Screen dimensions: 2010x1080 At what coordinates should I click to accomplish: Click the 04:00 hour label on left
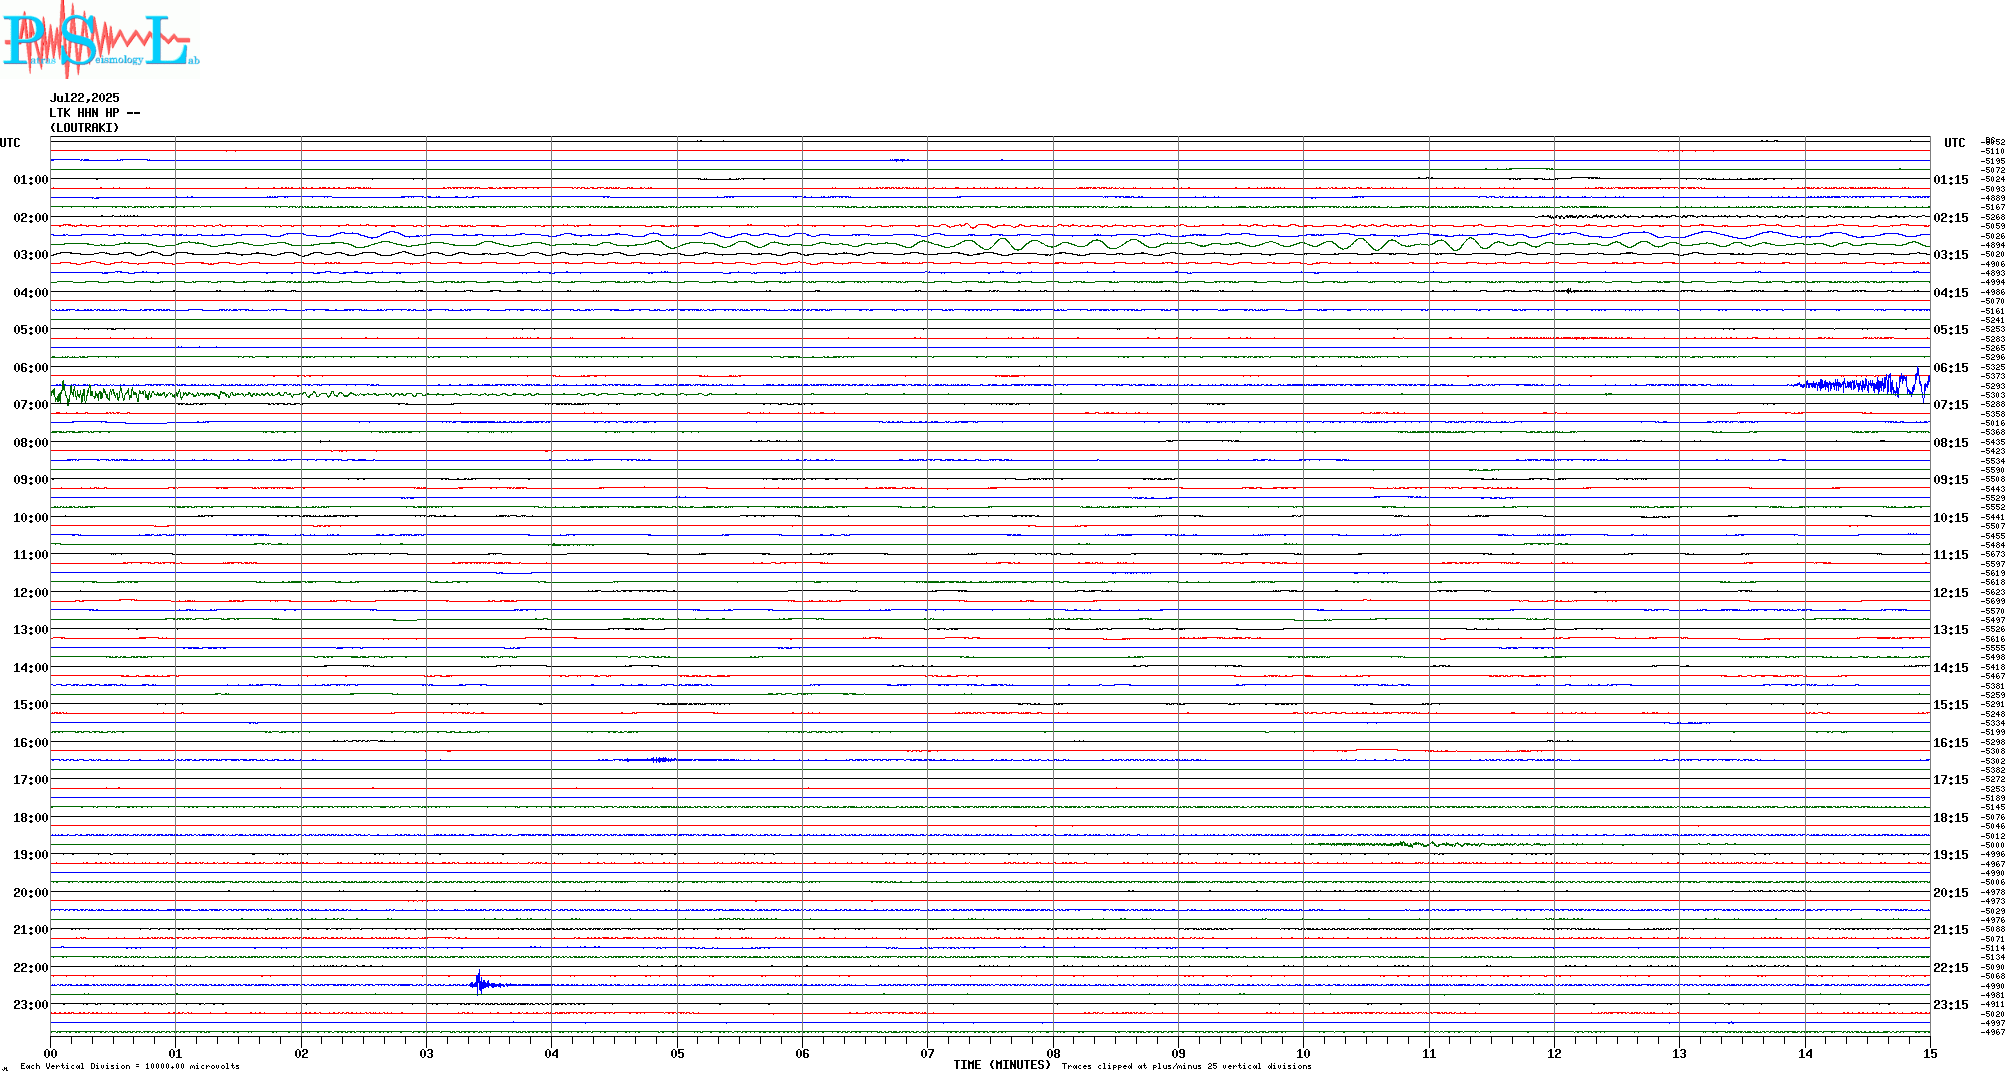31,293
